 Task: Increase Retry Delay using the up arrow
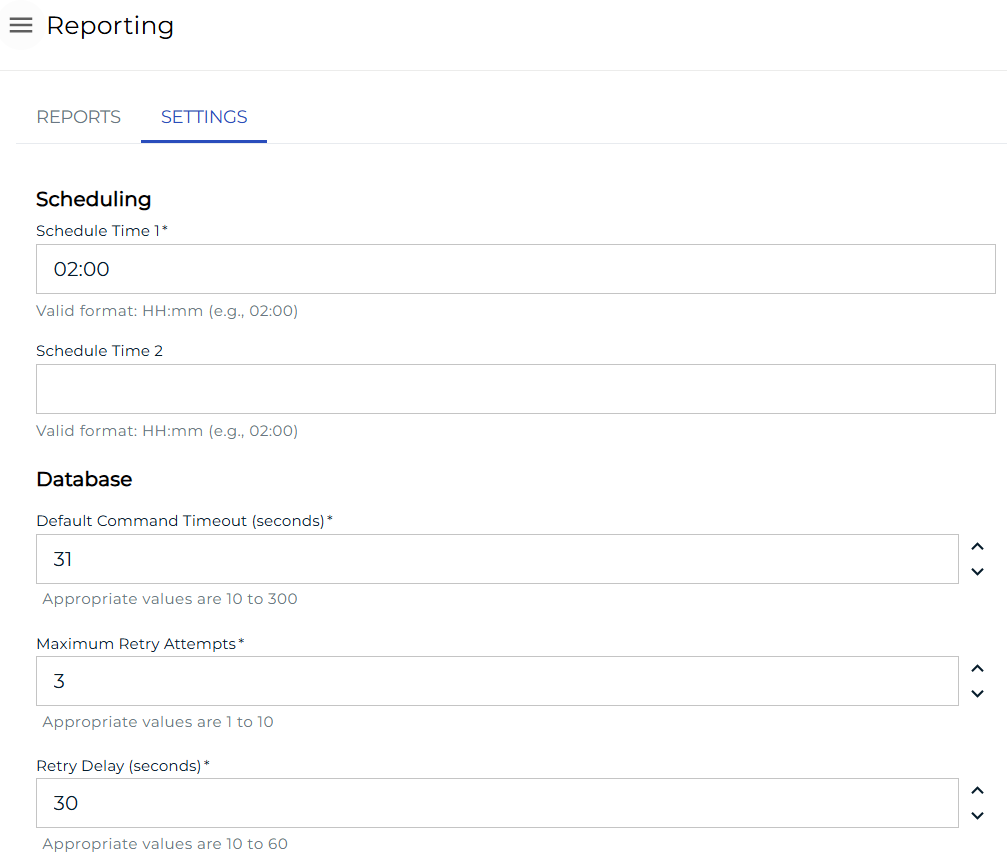(x=977, y=790)
